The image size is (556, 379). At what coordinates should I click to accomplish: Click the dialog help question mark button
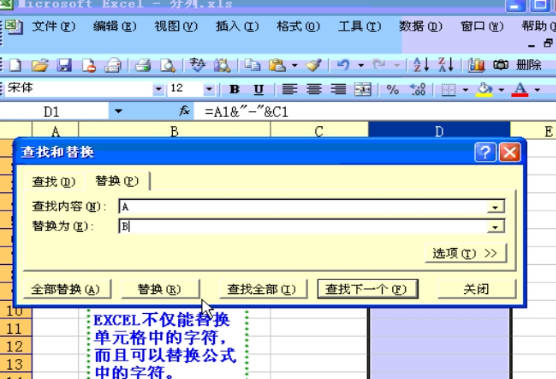485,152
